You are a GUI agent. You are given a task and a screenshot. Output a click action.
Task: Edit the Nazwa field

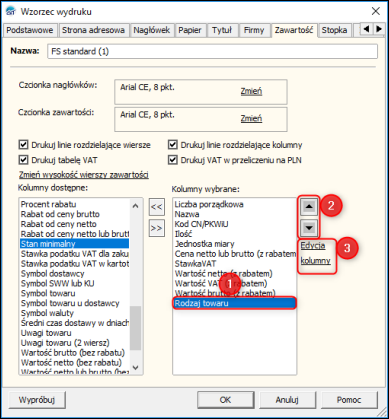click(x=212, y=52)
